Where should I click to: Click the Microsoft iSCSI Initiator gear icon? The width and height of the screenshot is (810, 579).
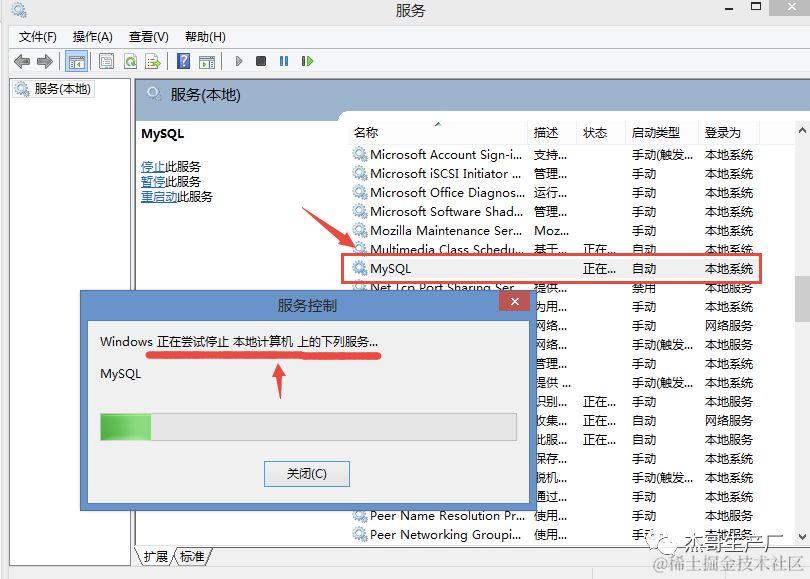point(360,173)
